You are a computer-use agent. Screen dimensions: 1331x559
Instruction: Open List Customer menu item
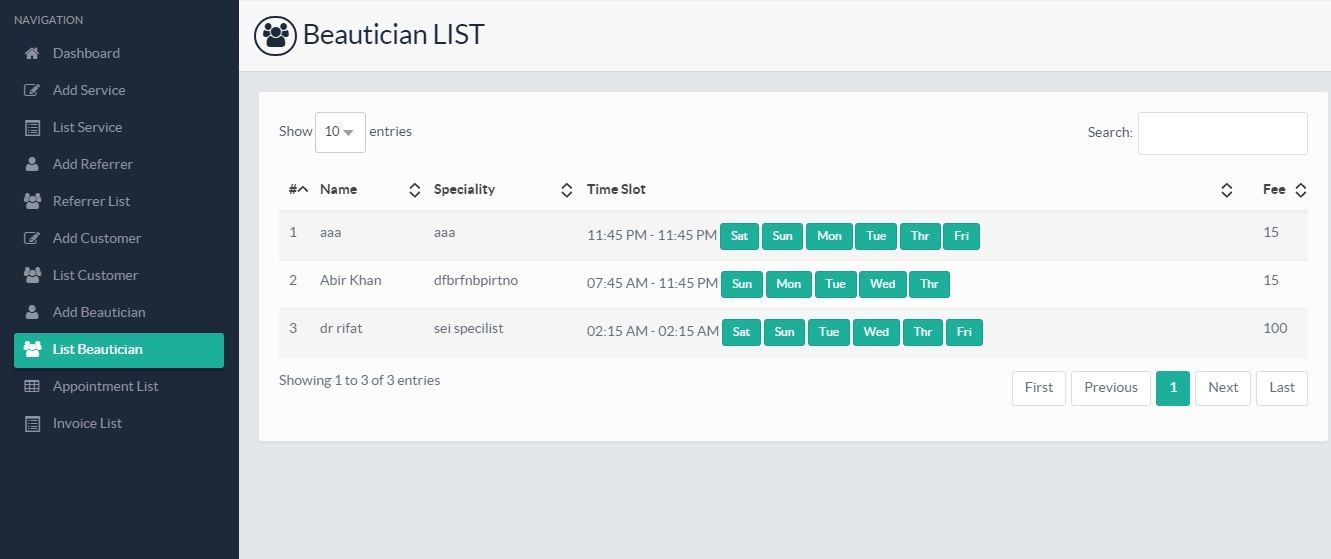[95, 275]
